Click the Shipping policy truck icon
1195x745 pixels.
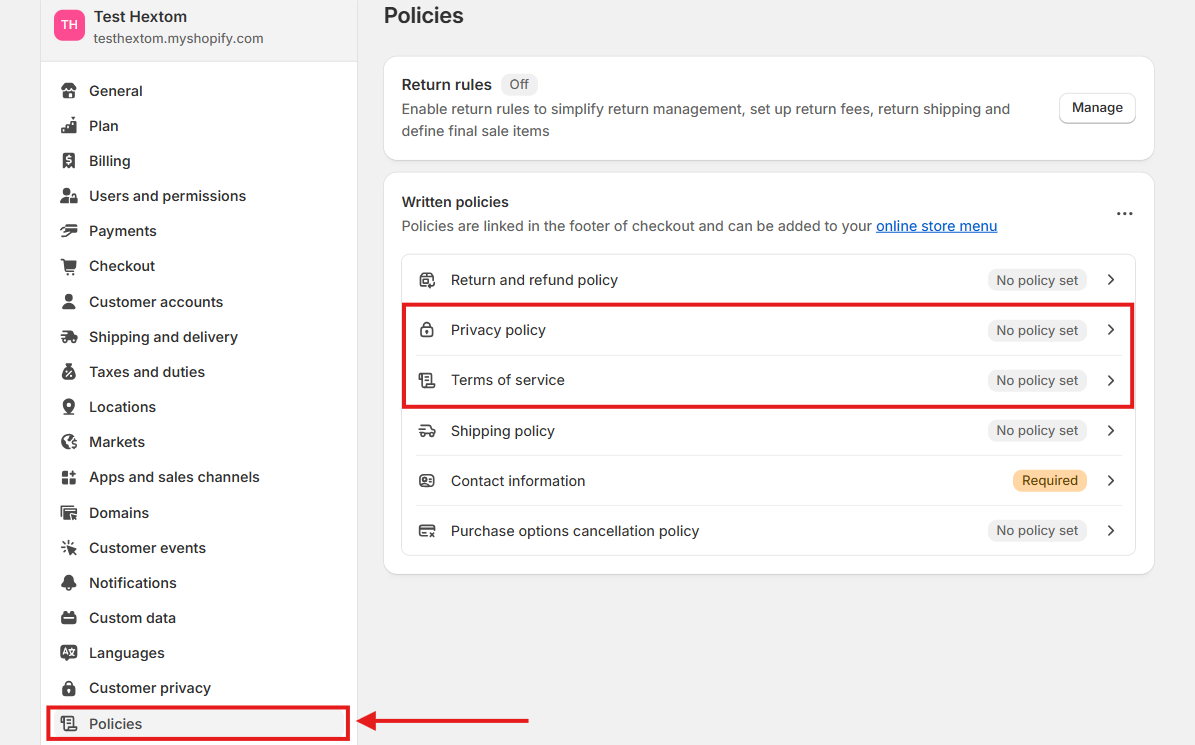click(x=427, y=431)
